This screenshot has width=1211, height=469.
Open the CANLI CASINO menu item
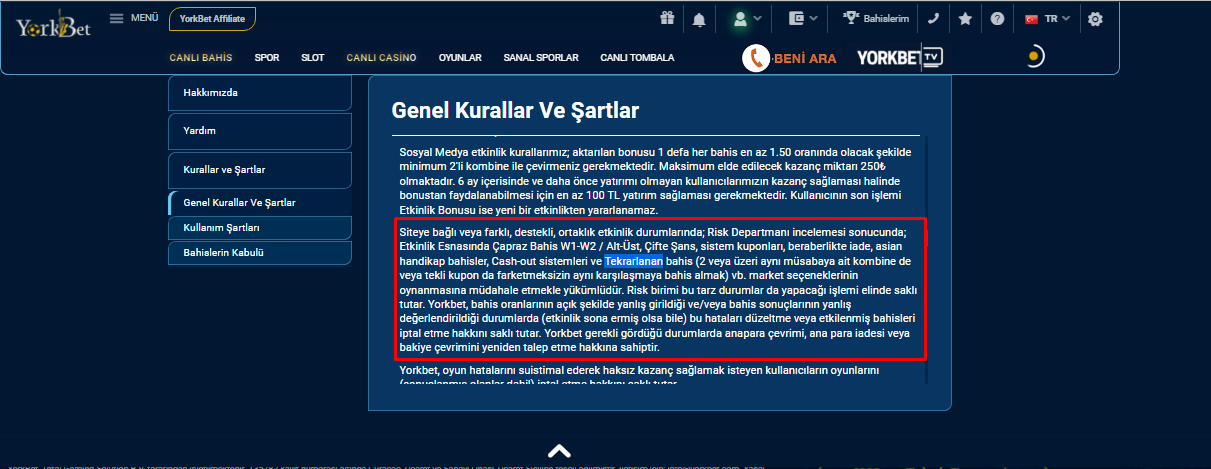pyautogui.click(x=381, y=58)
